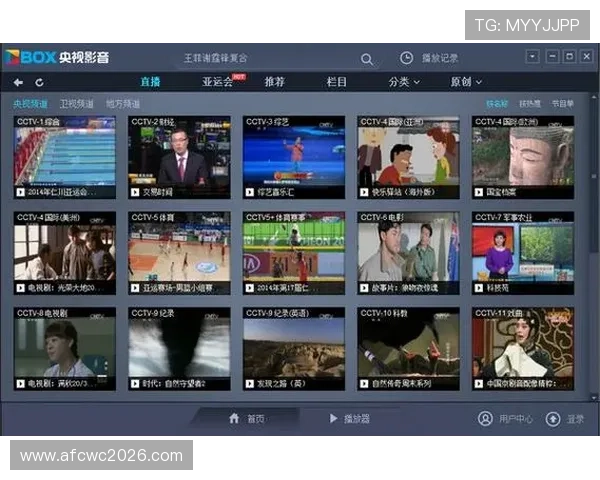This screenshot has height=480, width=600.
Task: Click play icon beside 综艺喜乐汇
Action: 249,192
